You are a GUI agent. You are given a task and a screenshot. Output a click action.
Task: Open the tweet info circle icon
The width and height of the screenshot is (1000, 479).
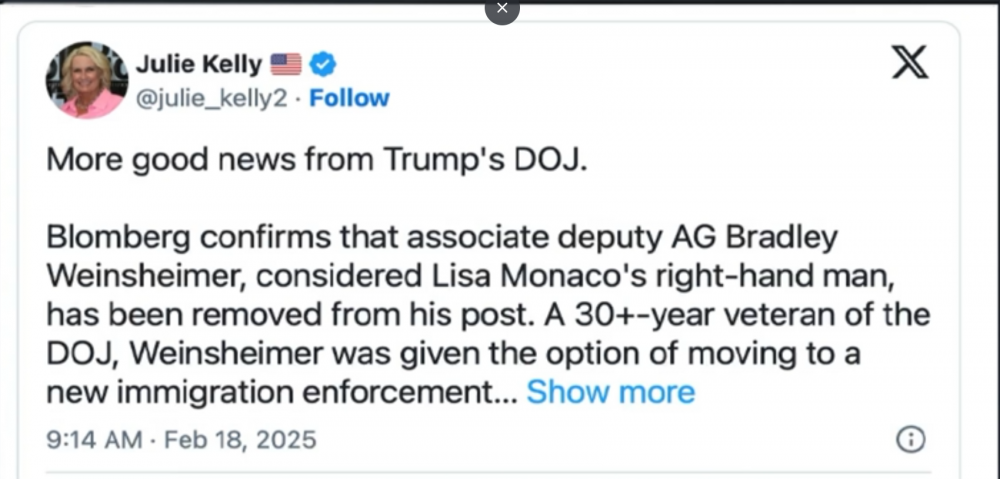[911, 439]
